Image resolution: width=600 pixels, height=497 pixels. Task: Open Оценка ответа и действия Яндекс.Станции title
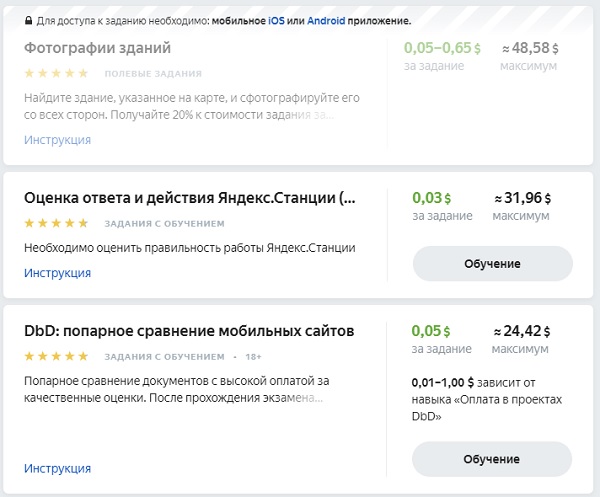tap(190, 198)
